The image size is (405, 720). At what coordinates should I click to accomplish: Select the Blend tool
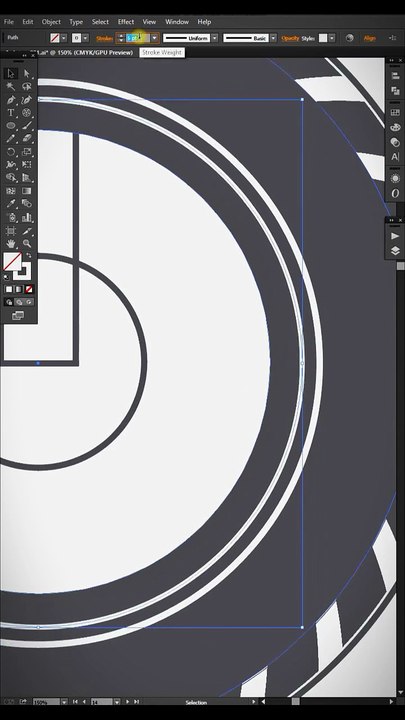point(27,203)
